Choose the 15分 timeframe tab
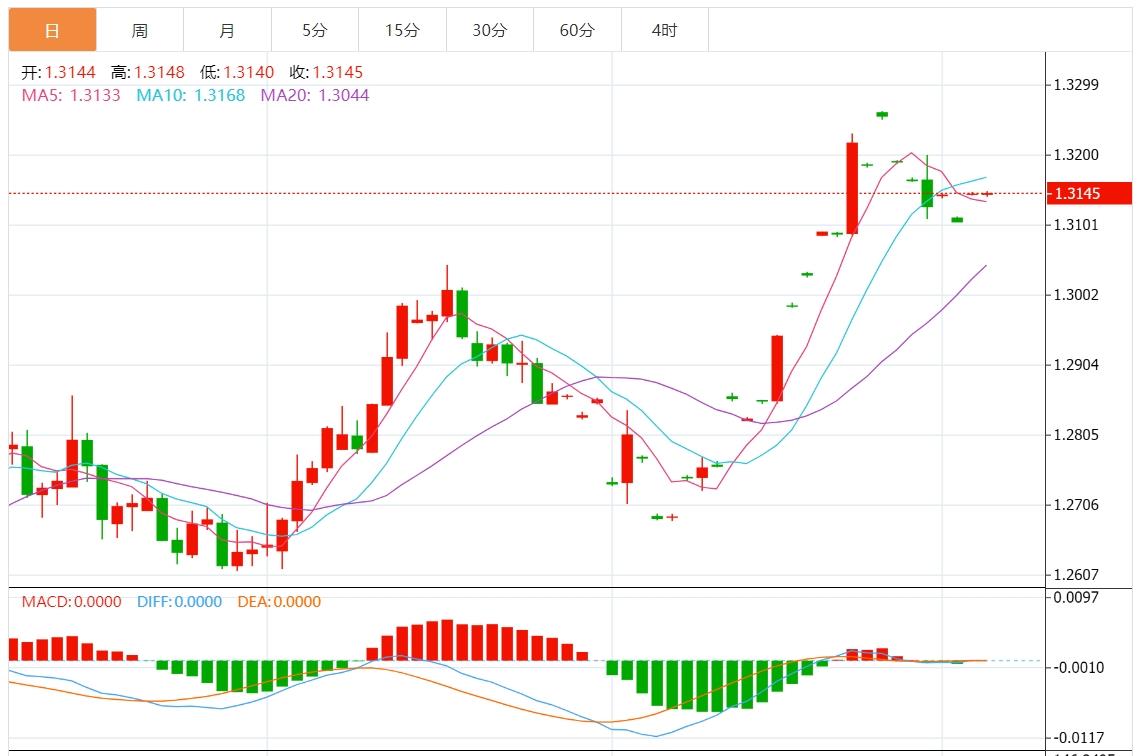Viewport: 1144px width, 756px height. point(402,30)
